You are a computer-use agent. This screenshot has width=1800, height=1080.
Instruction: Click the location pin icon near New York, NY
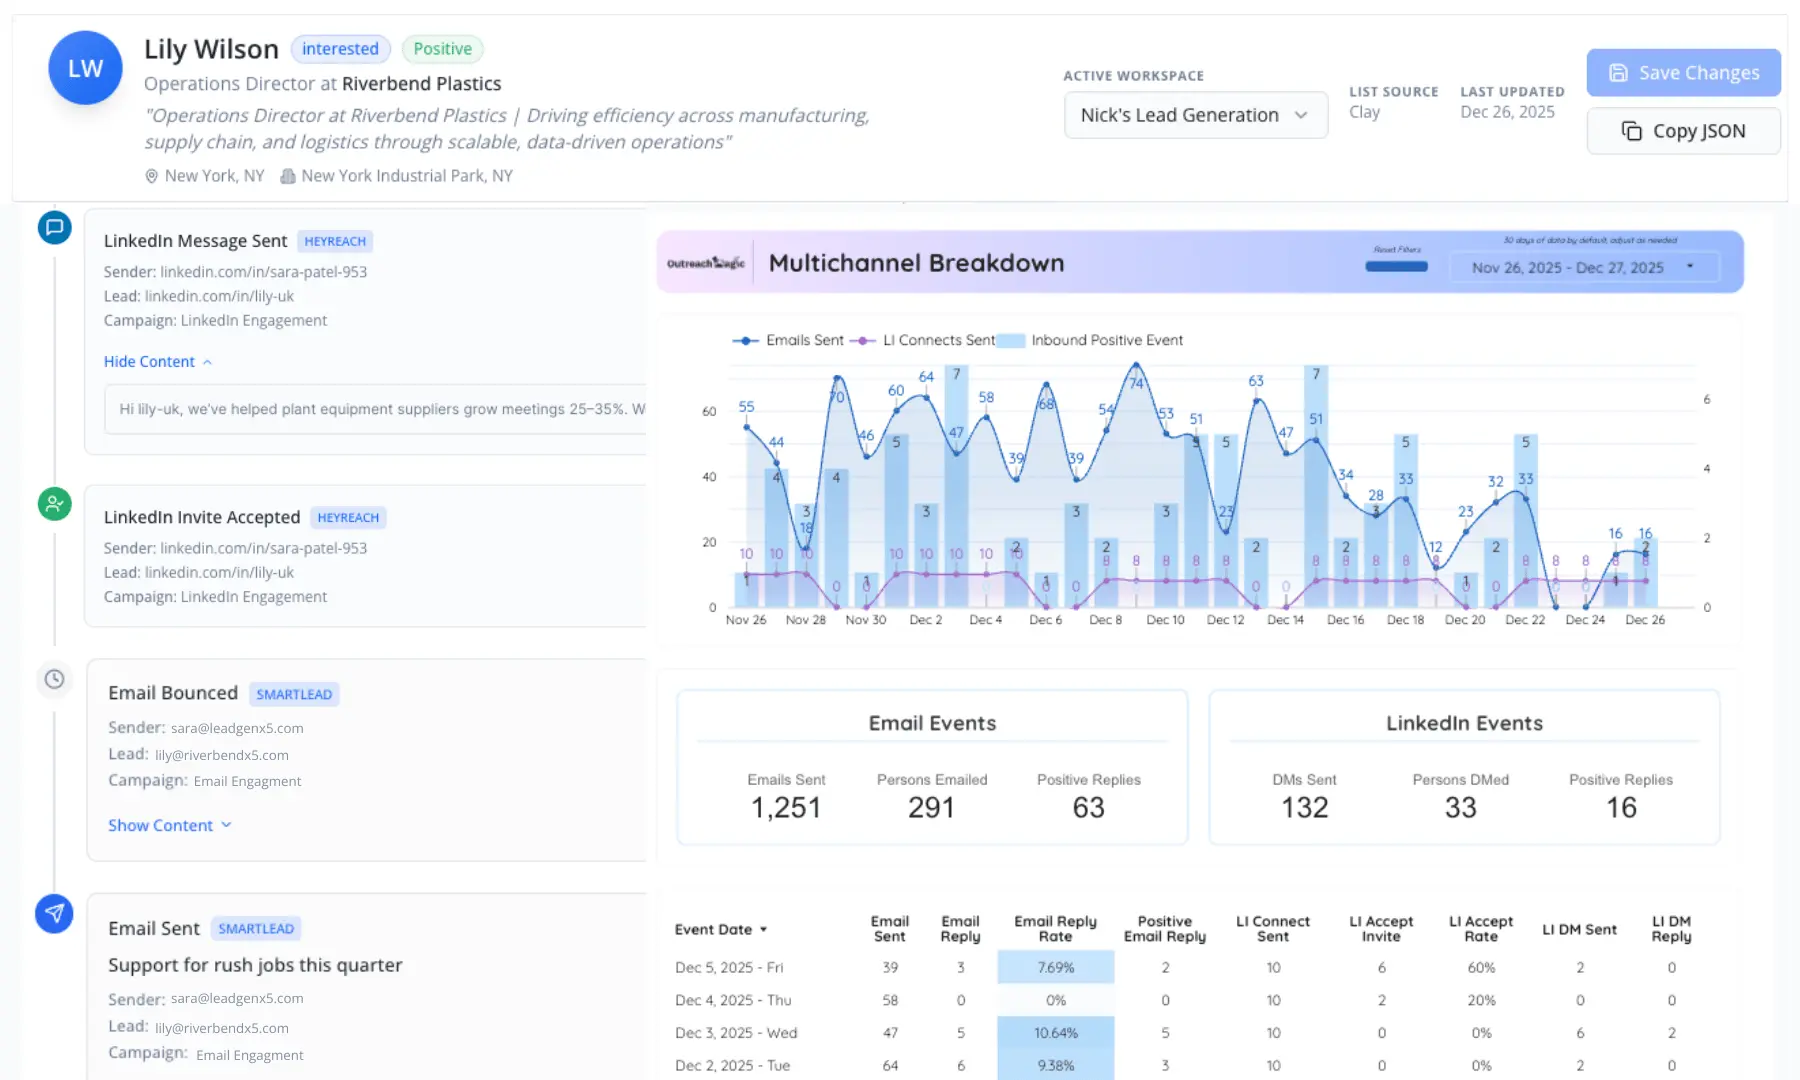point(152,176)
